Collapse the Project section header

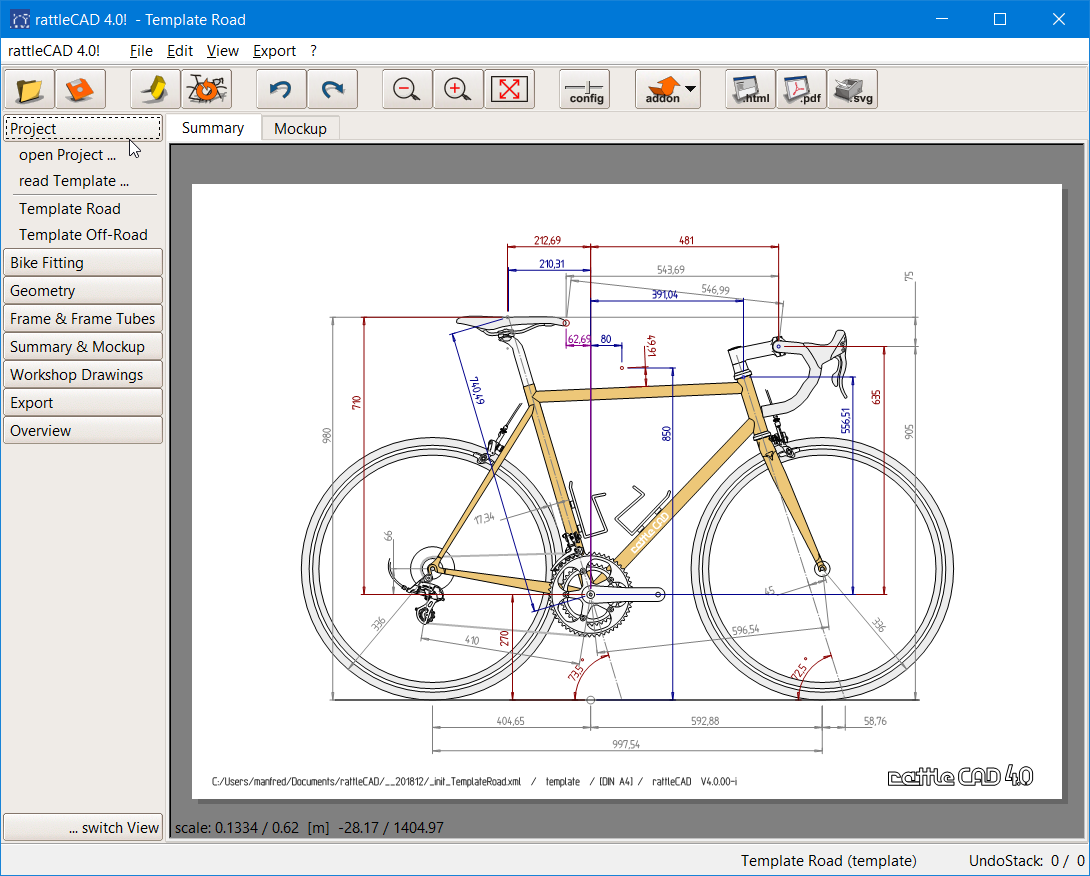tap(83, 129)
